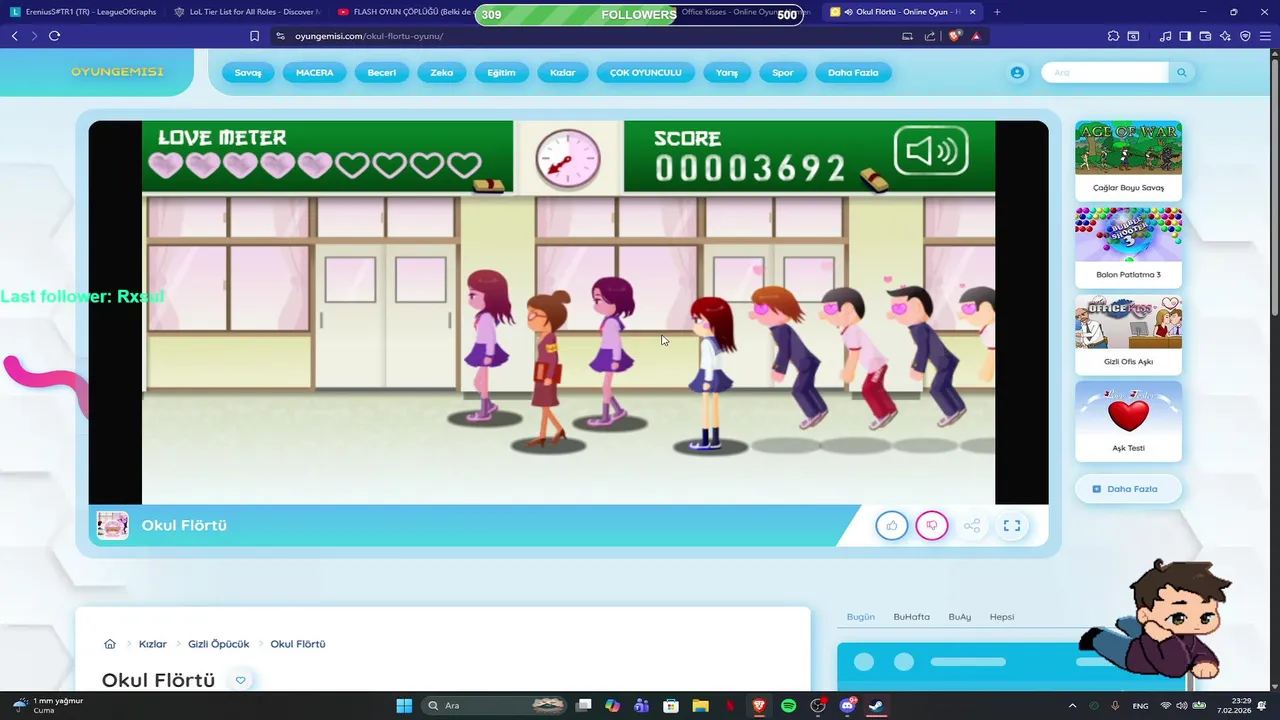Open the Spor category
Viewport: 1280px width, 720px height.
783,73
